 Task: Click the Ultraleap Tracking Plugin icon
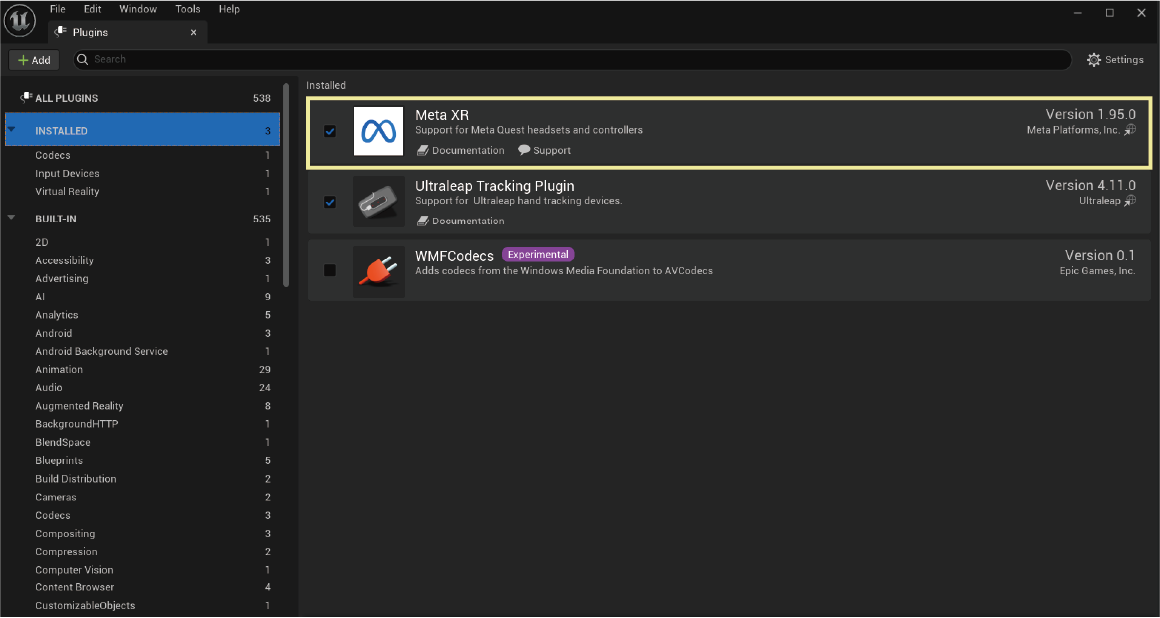click(x=379, y=201)
